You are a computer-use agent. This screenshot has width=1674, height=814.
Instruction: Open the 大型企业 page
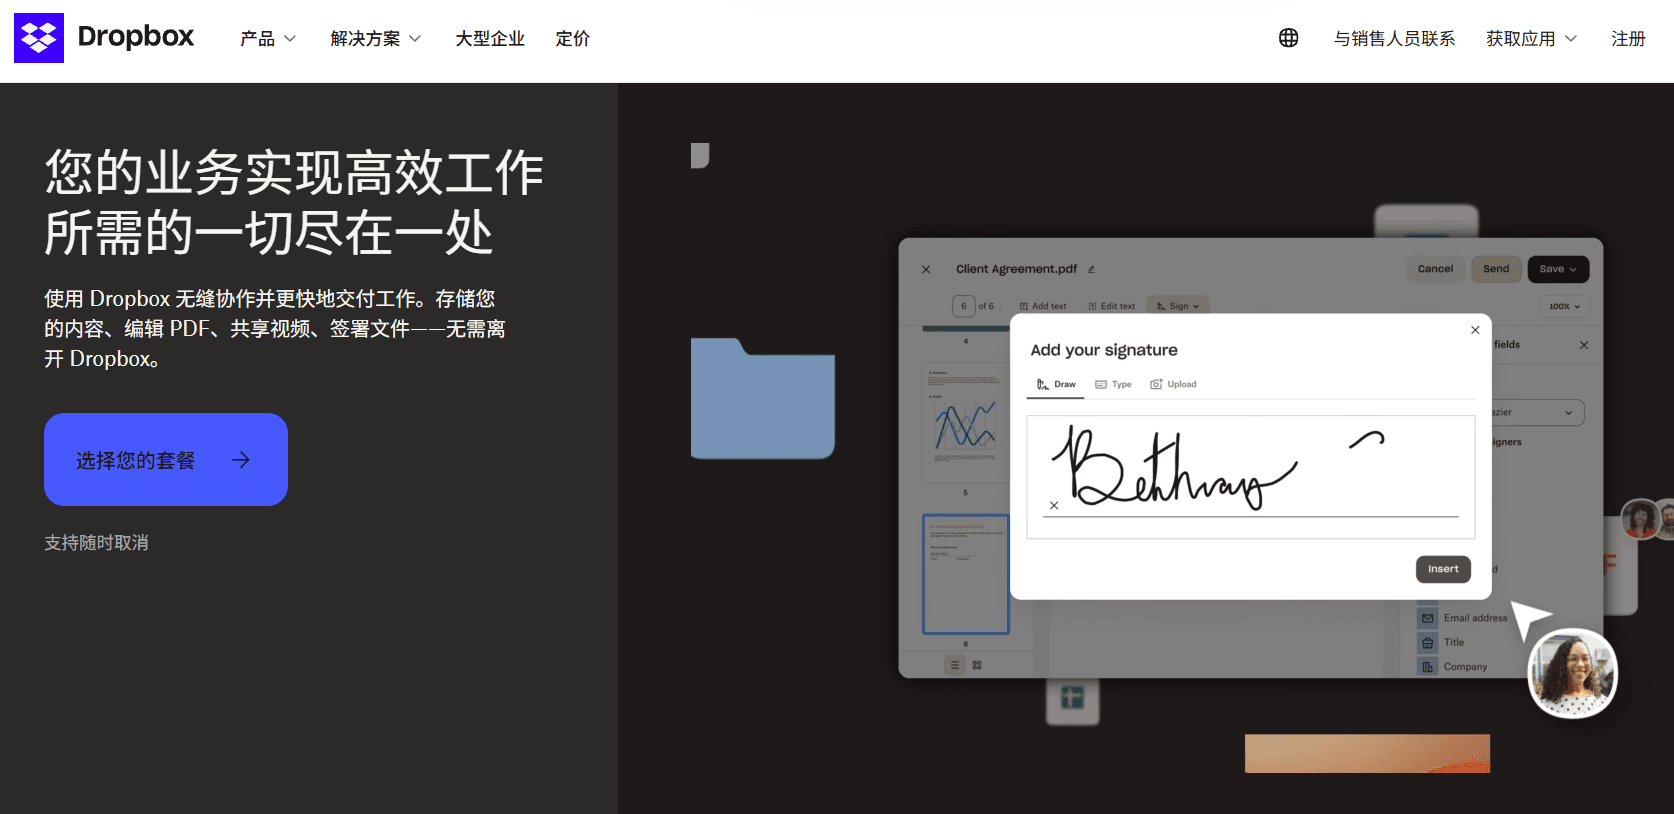[490, 39]
